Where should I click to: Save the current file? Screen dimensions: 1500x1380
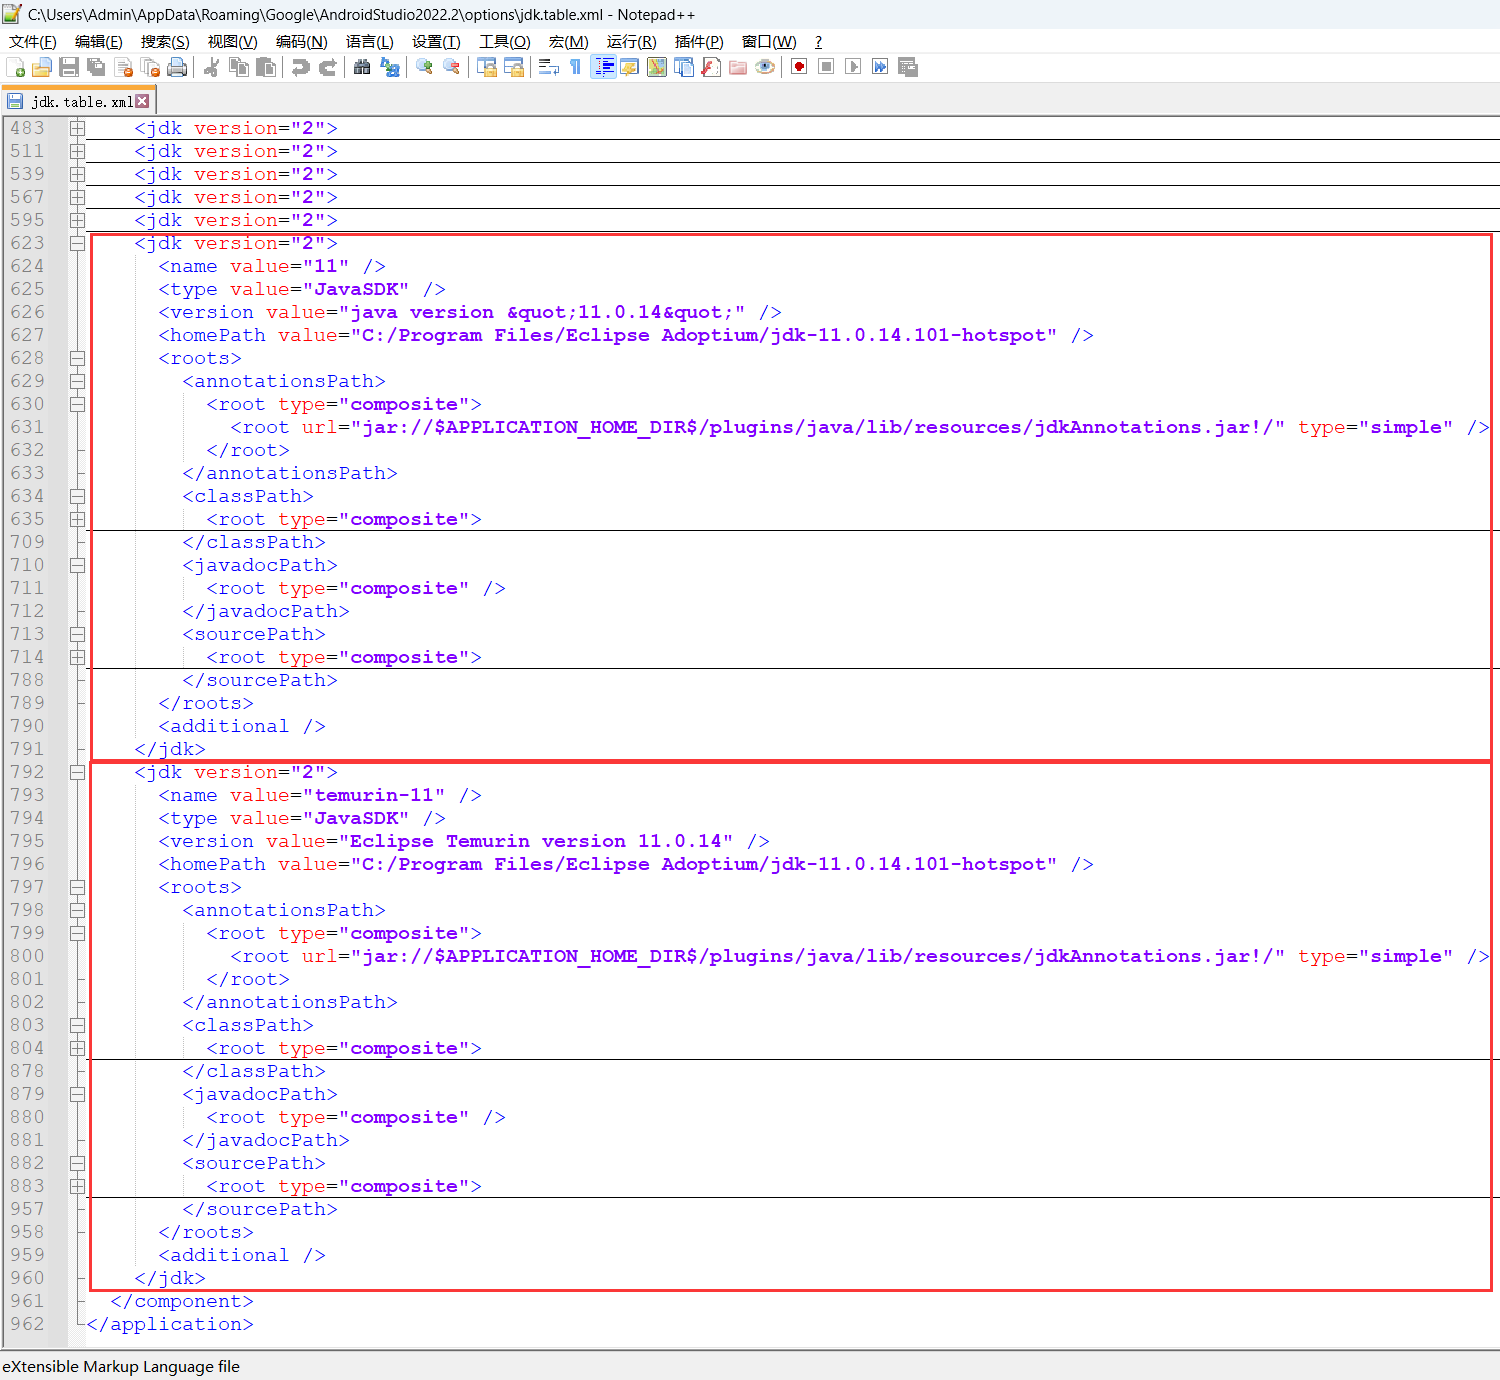coord(69,67)
